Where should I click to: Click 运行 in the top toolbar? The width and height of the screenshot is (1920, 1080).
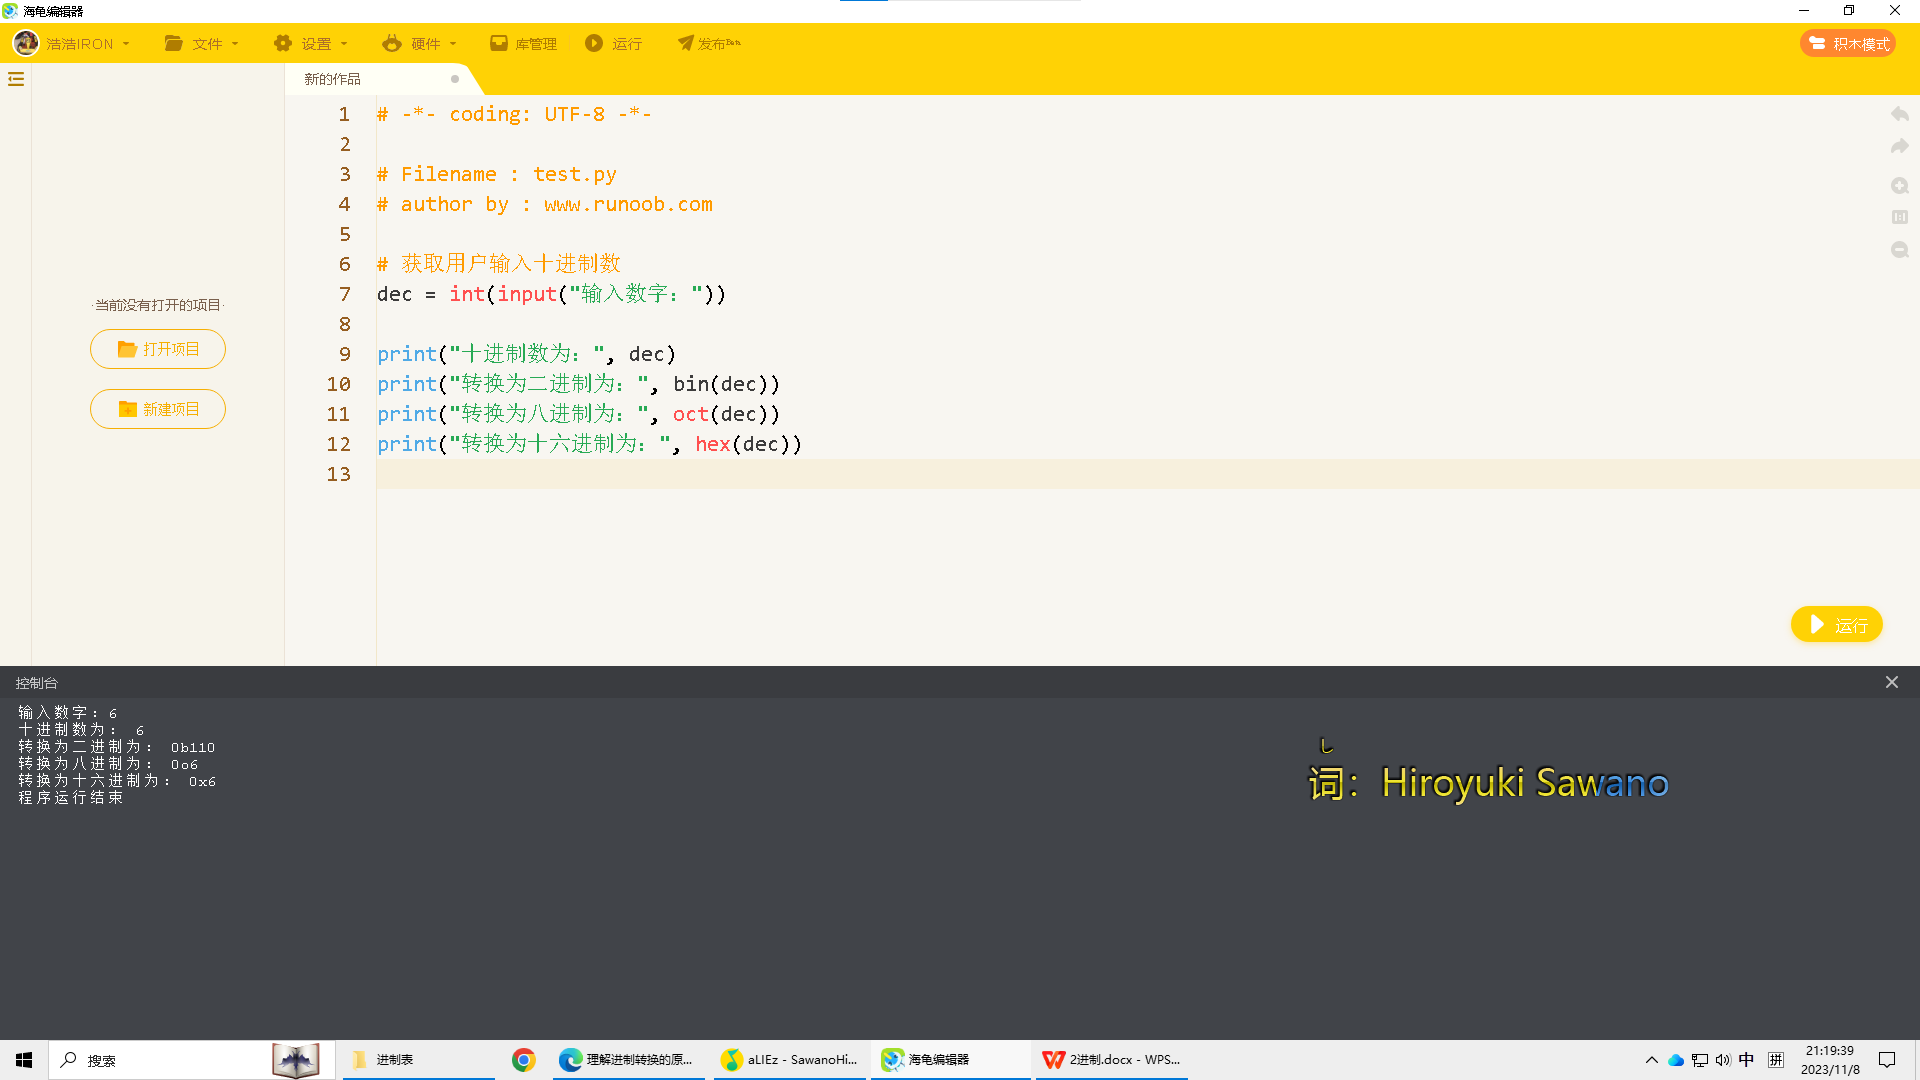coord(614,43)
